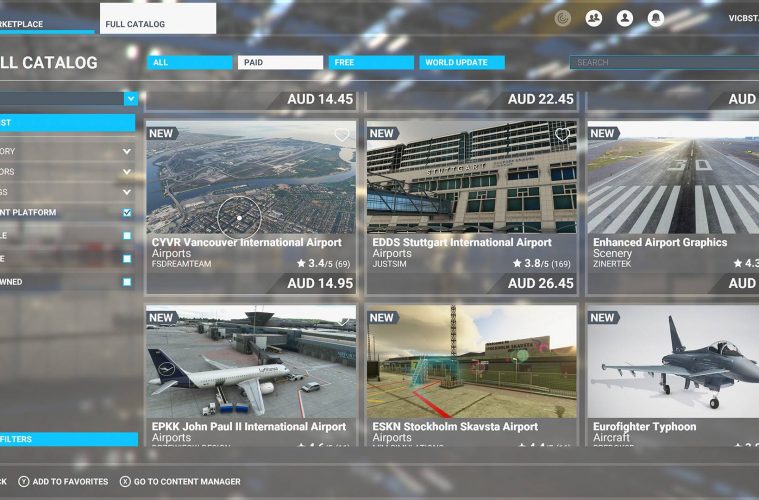Show All catalog items
The height and width of the screenshot is (500, 759).
[x=190, y=62]
